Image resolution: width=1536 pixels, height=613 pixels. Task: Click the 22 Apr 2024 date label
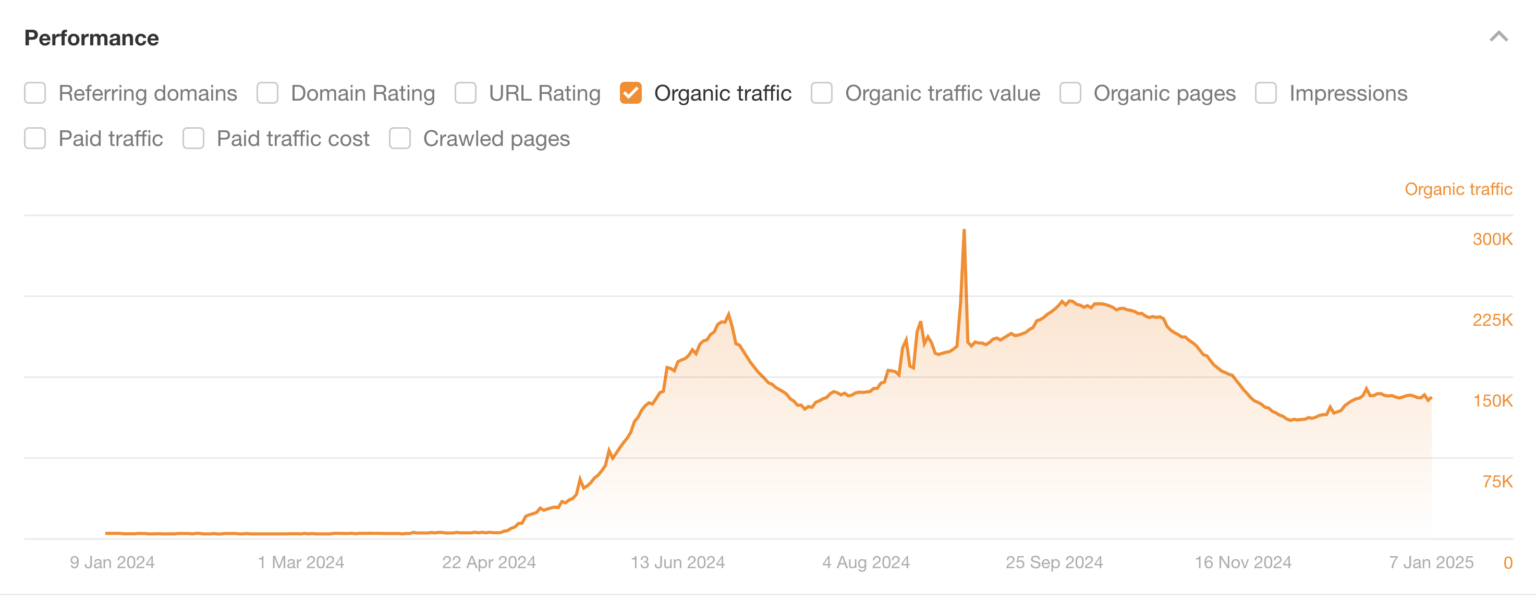[x=489, y=563]
